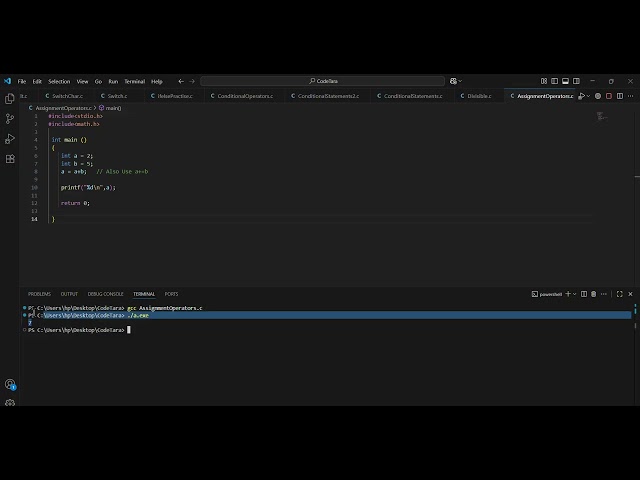Create a new terminal with plus

[x=568, y=294]
